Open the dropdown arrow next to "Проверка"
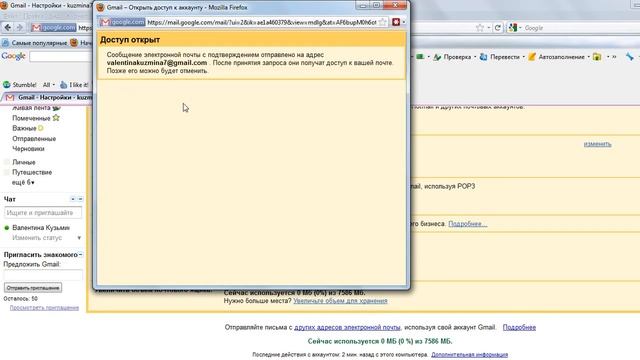The width and height of the screenshot is (640, 360). 475,57
